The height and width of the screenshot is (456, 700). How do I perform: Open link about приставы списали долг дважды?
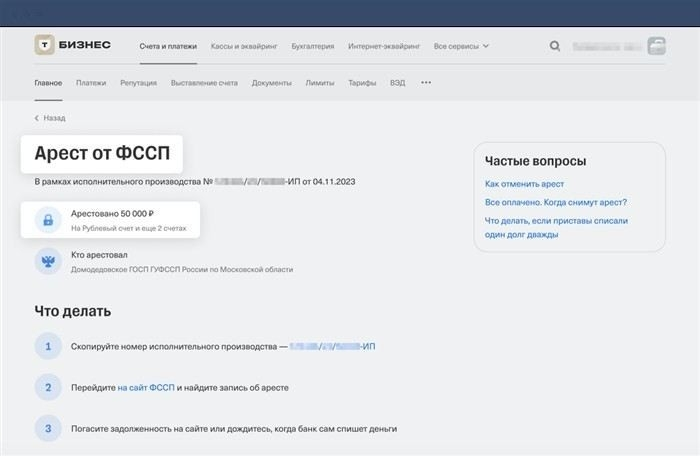[556, 227]
